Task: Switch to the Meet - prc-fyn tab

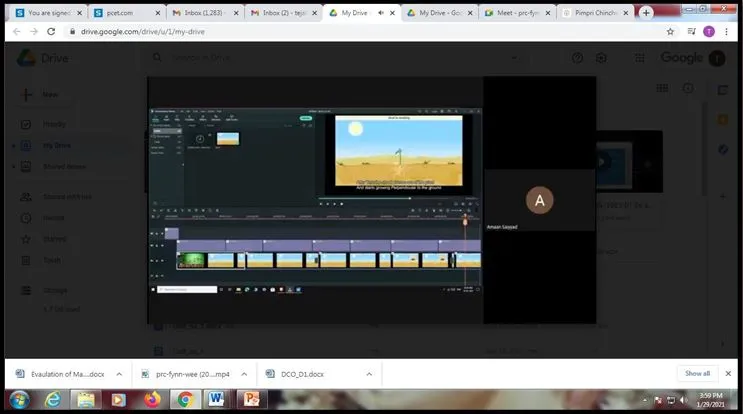Action: [517, 13]
